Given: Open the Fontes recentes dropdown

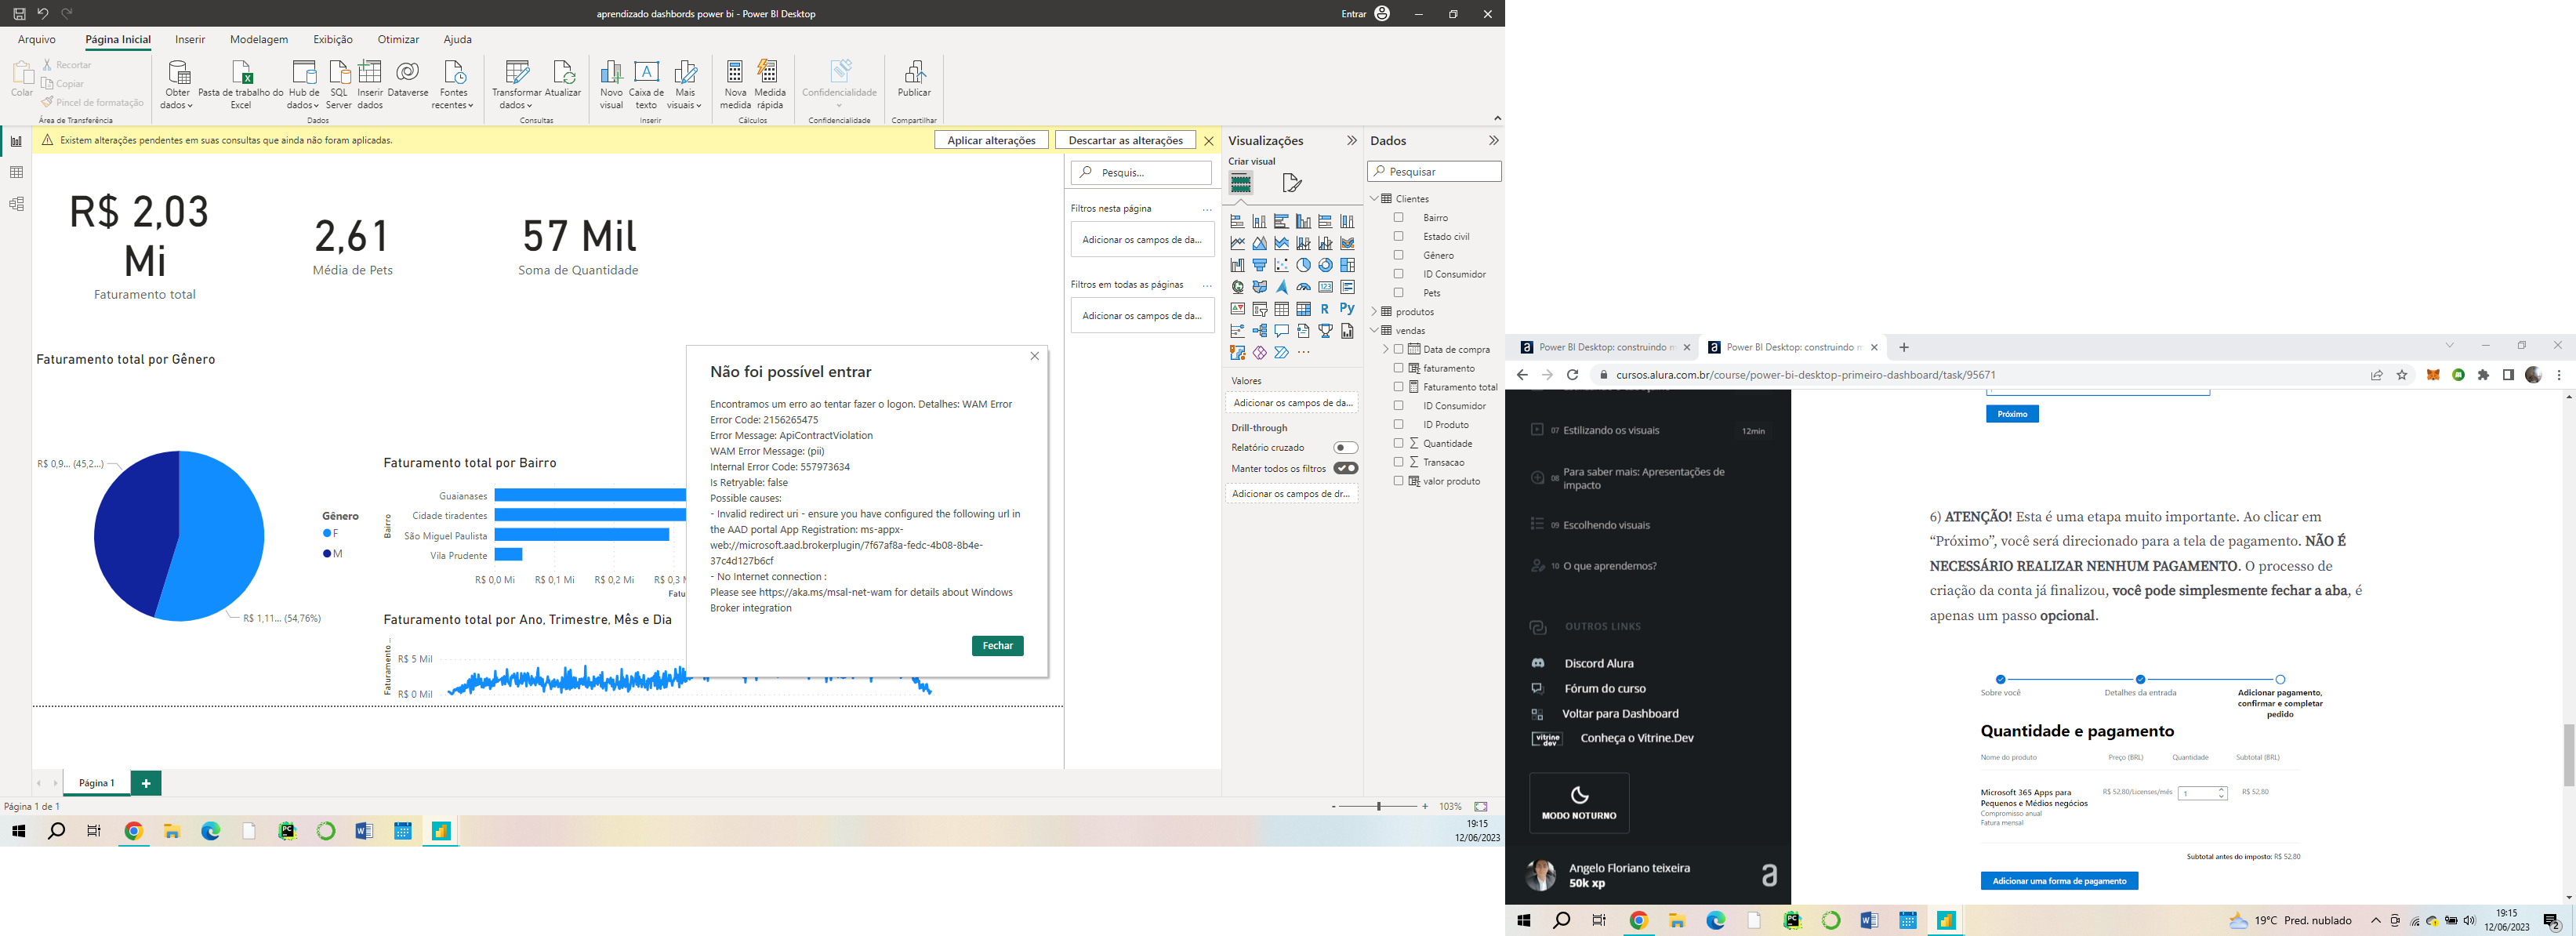Looking at the screenshot, I should click(453, 99).
